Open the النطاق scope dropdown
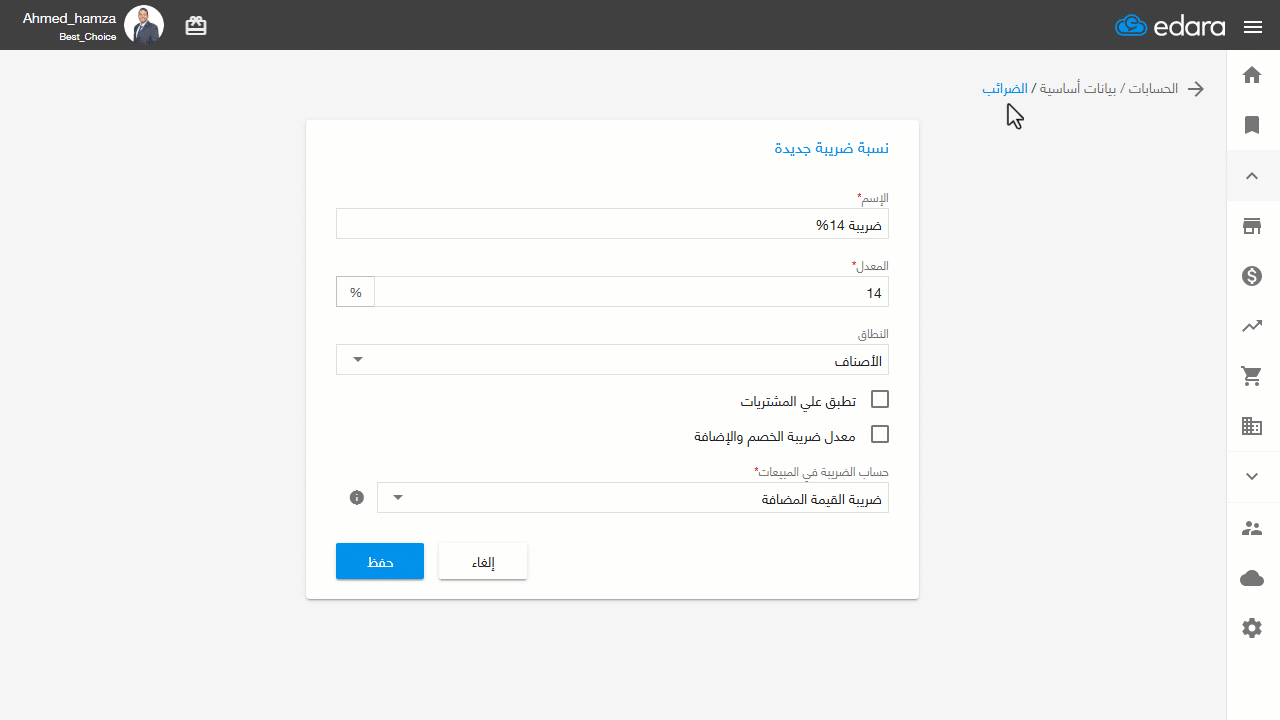Image resolution: width=1280 pixels, height=720 pixels. coord(612,360)
